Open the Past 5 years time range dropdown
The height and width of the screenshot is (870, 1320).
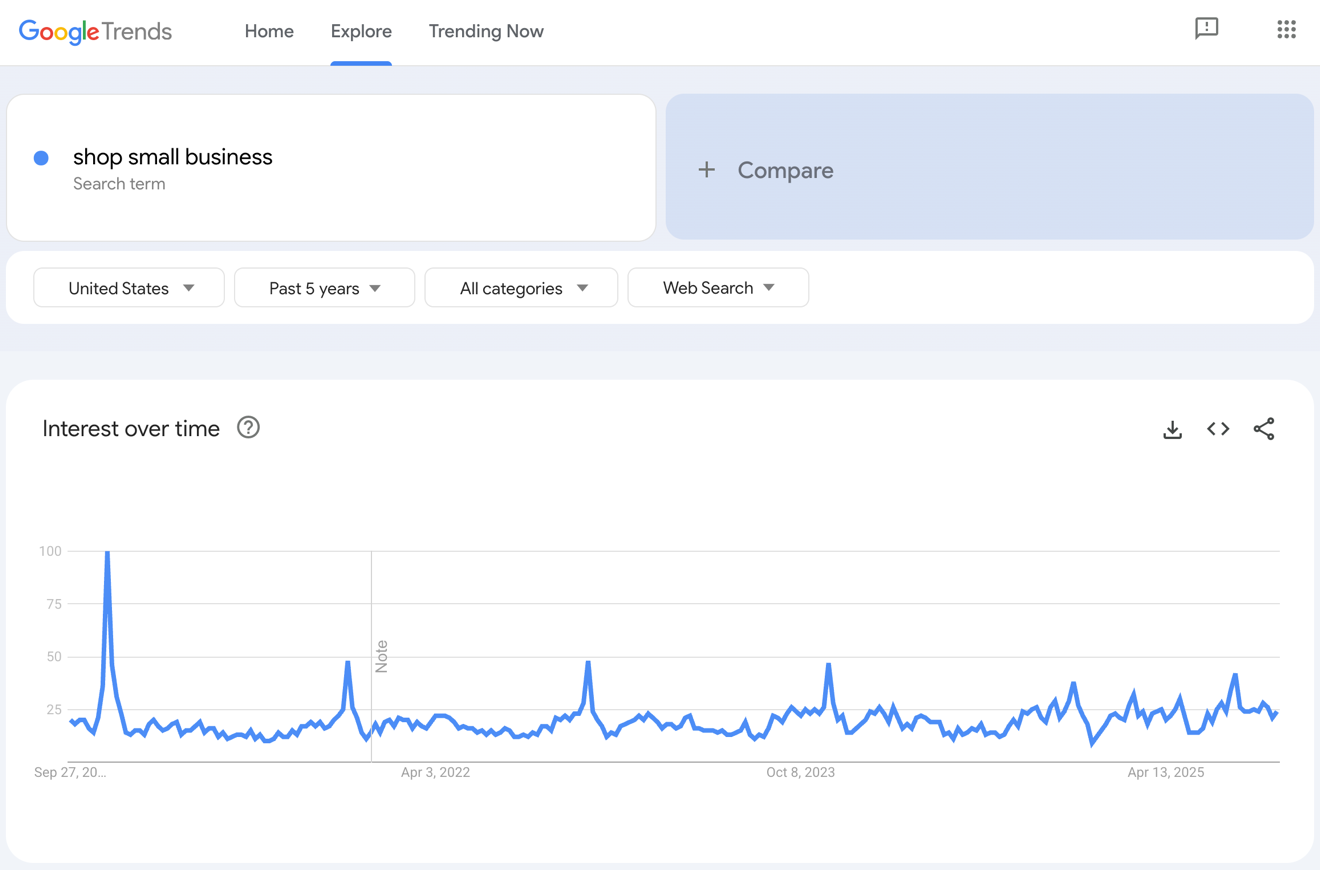(x=324, y=287)
